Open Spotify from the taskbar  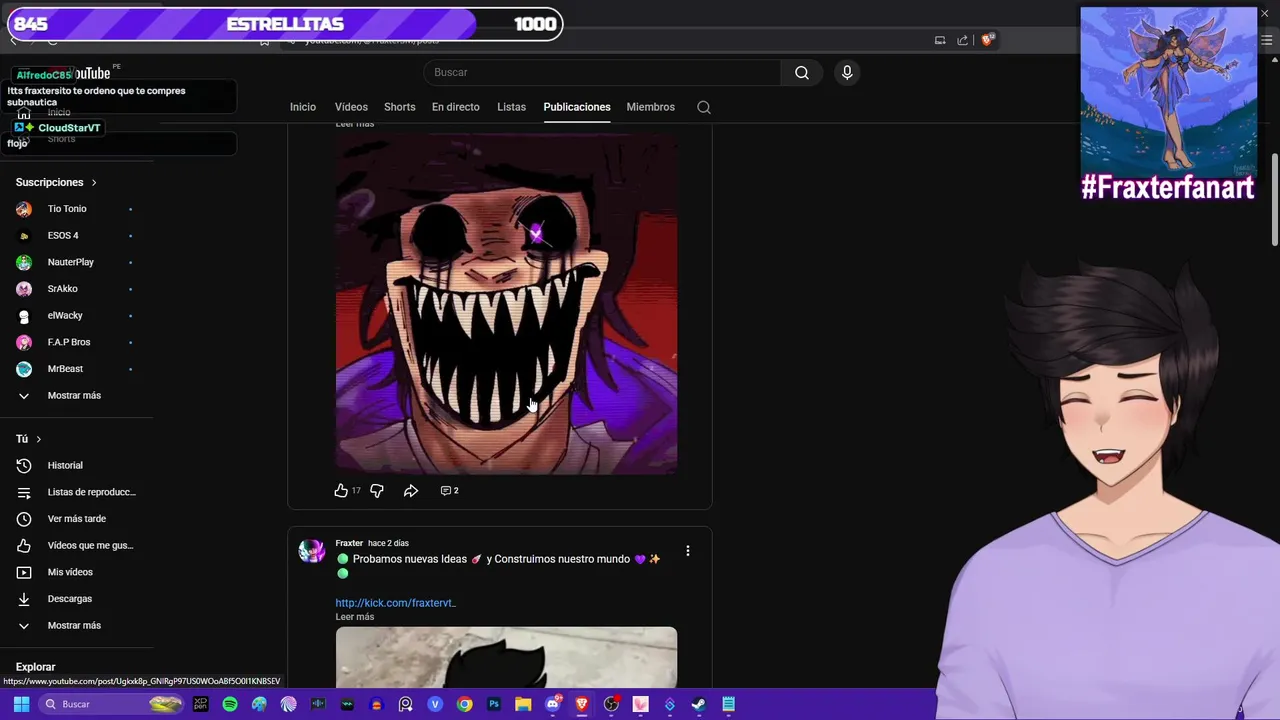click(x=230, y=704)
